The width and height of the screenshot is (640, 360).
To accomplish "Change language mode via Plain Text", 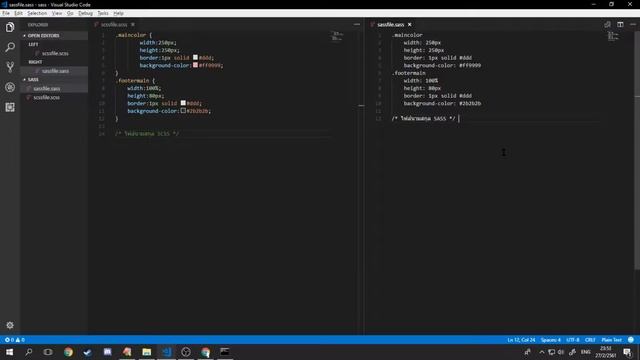I will (x=611, y=340).
